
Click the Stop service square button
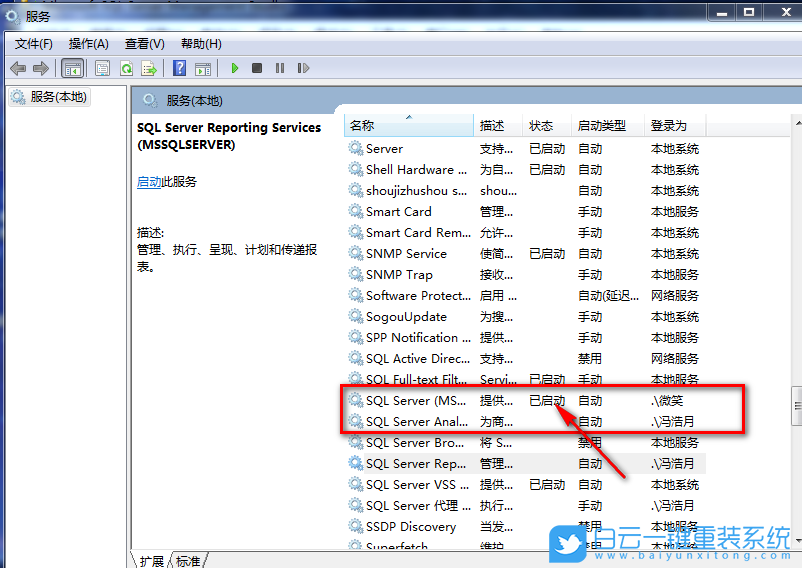[x=257, y=68]
